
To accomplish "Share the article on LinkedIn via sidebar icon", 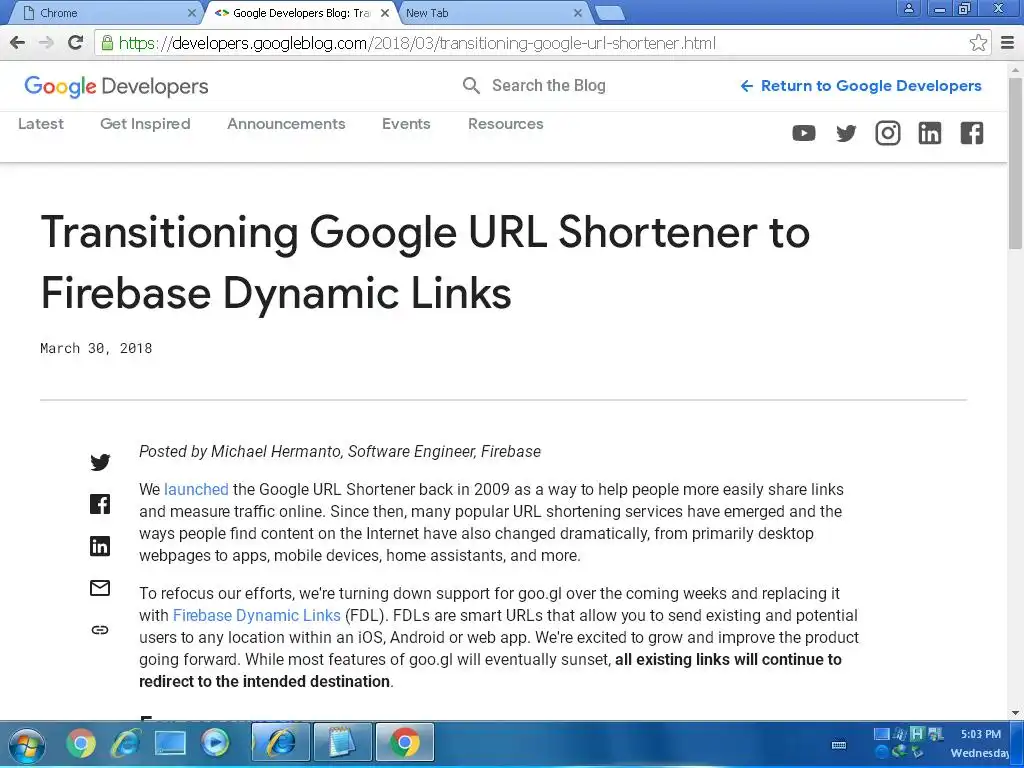I will [x=100, y=546].
